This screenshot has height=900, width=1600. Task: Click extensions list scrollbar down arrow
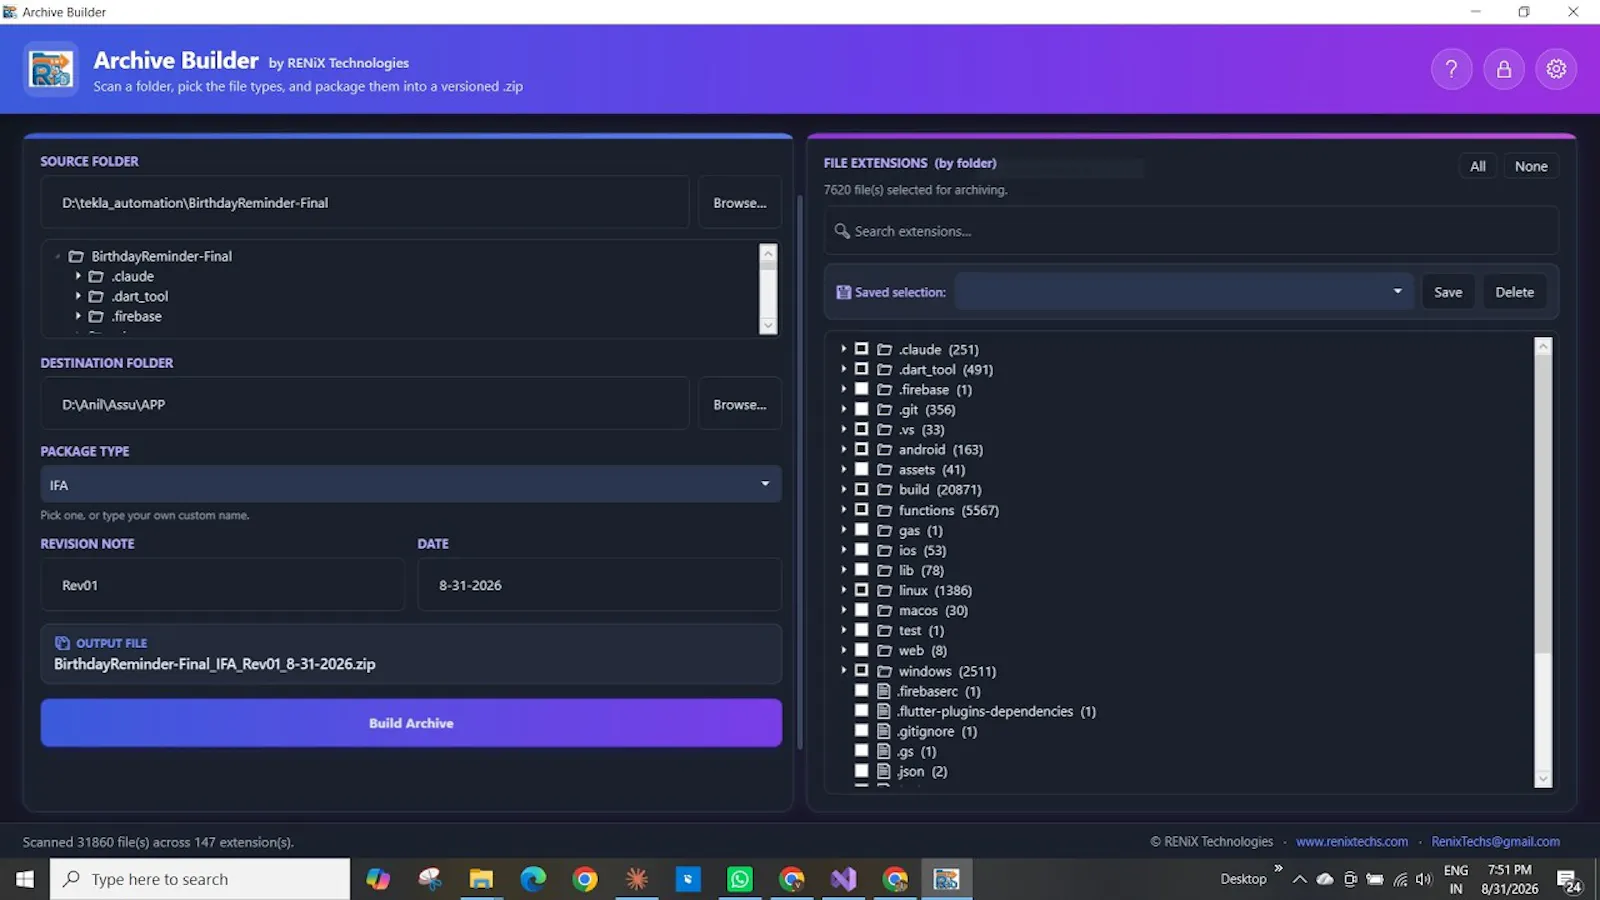pyautogui.click(x=1543, y=779)
